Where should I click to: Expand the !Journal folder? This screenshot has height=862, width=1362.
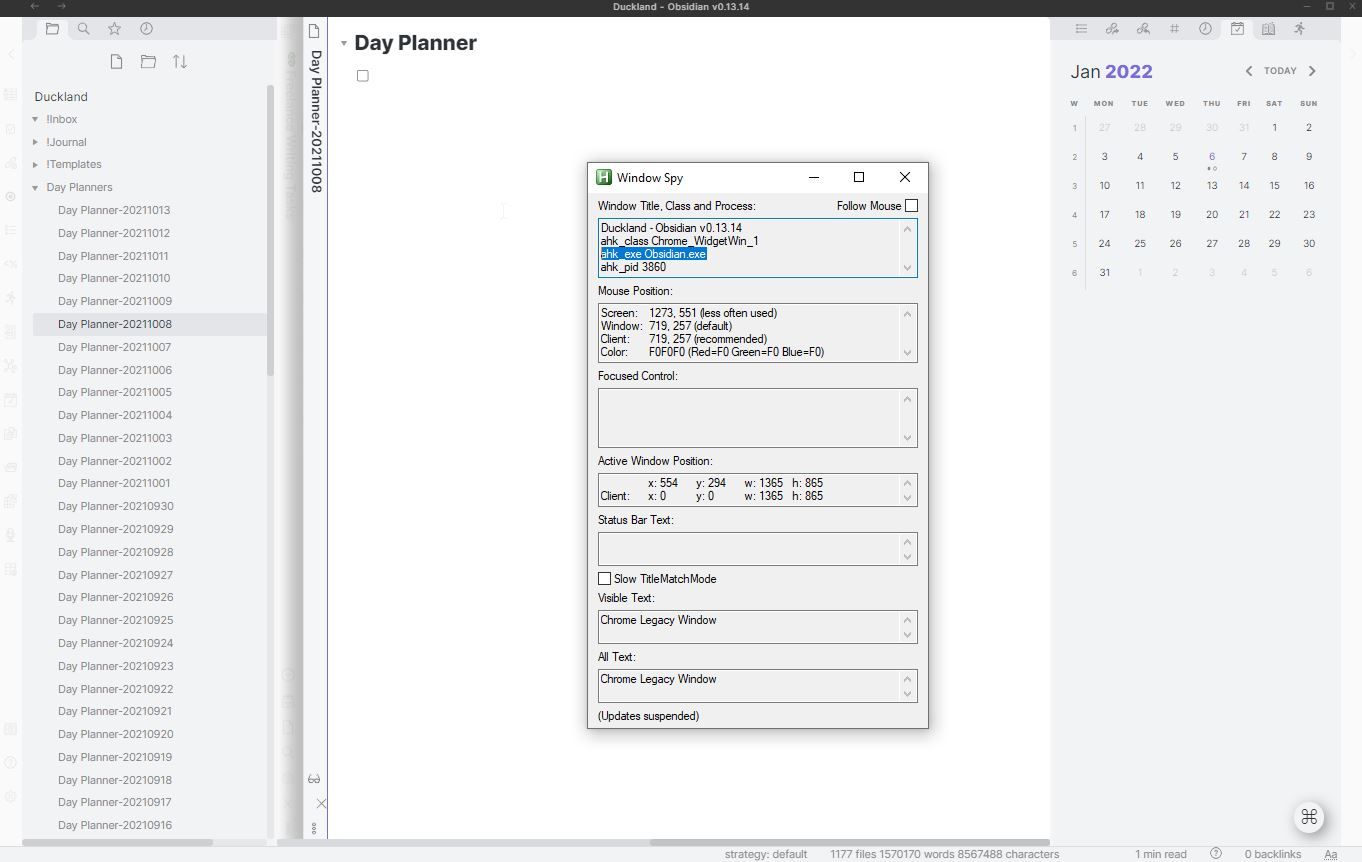tap(36, 142)
